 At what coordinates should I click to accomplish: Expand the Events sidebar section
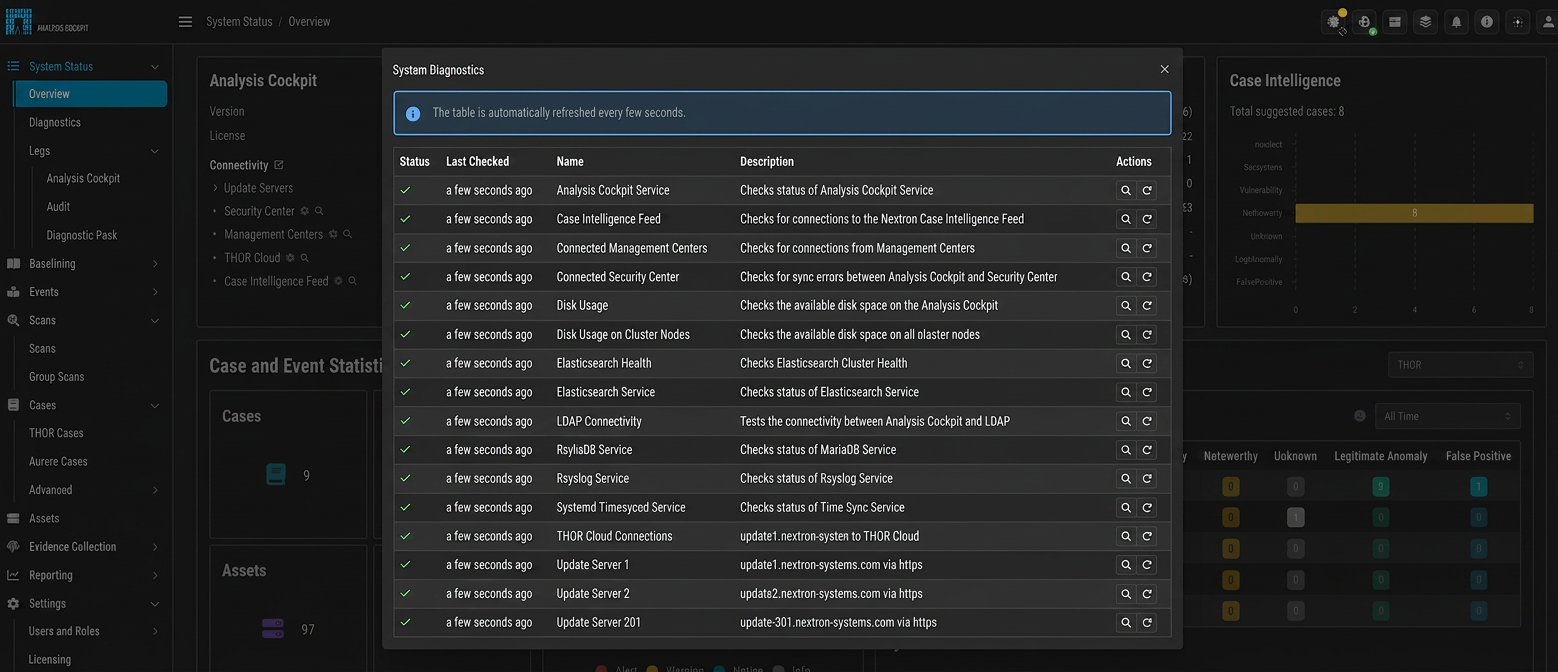pyautogui.click(x=154, y=292)
